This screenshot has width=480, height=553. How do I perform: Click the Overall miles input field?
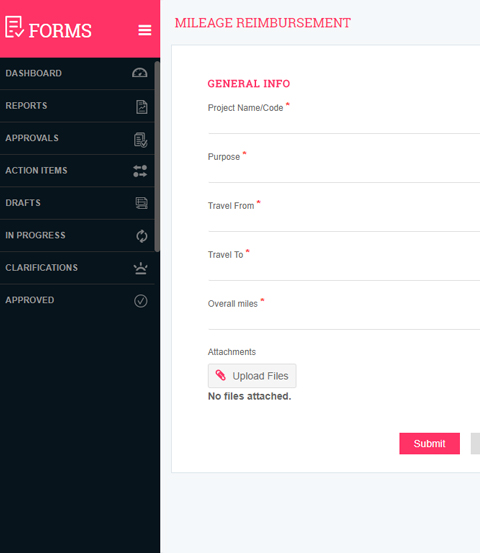click(344, 321)
